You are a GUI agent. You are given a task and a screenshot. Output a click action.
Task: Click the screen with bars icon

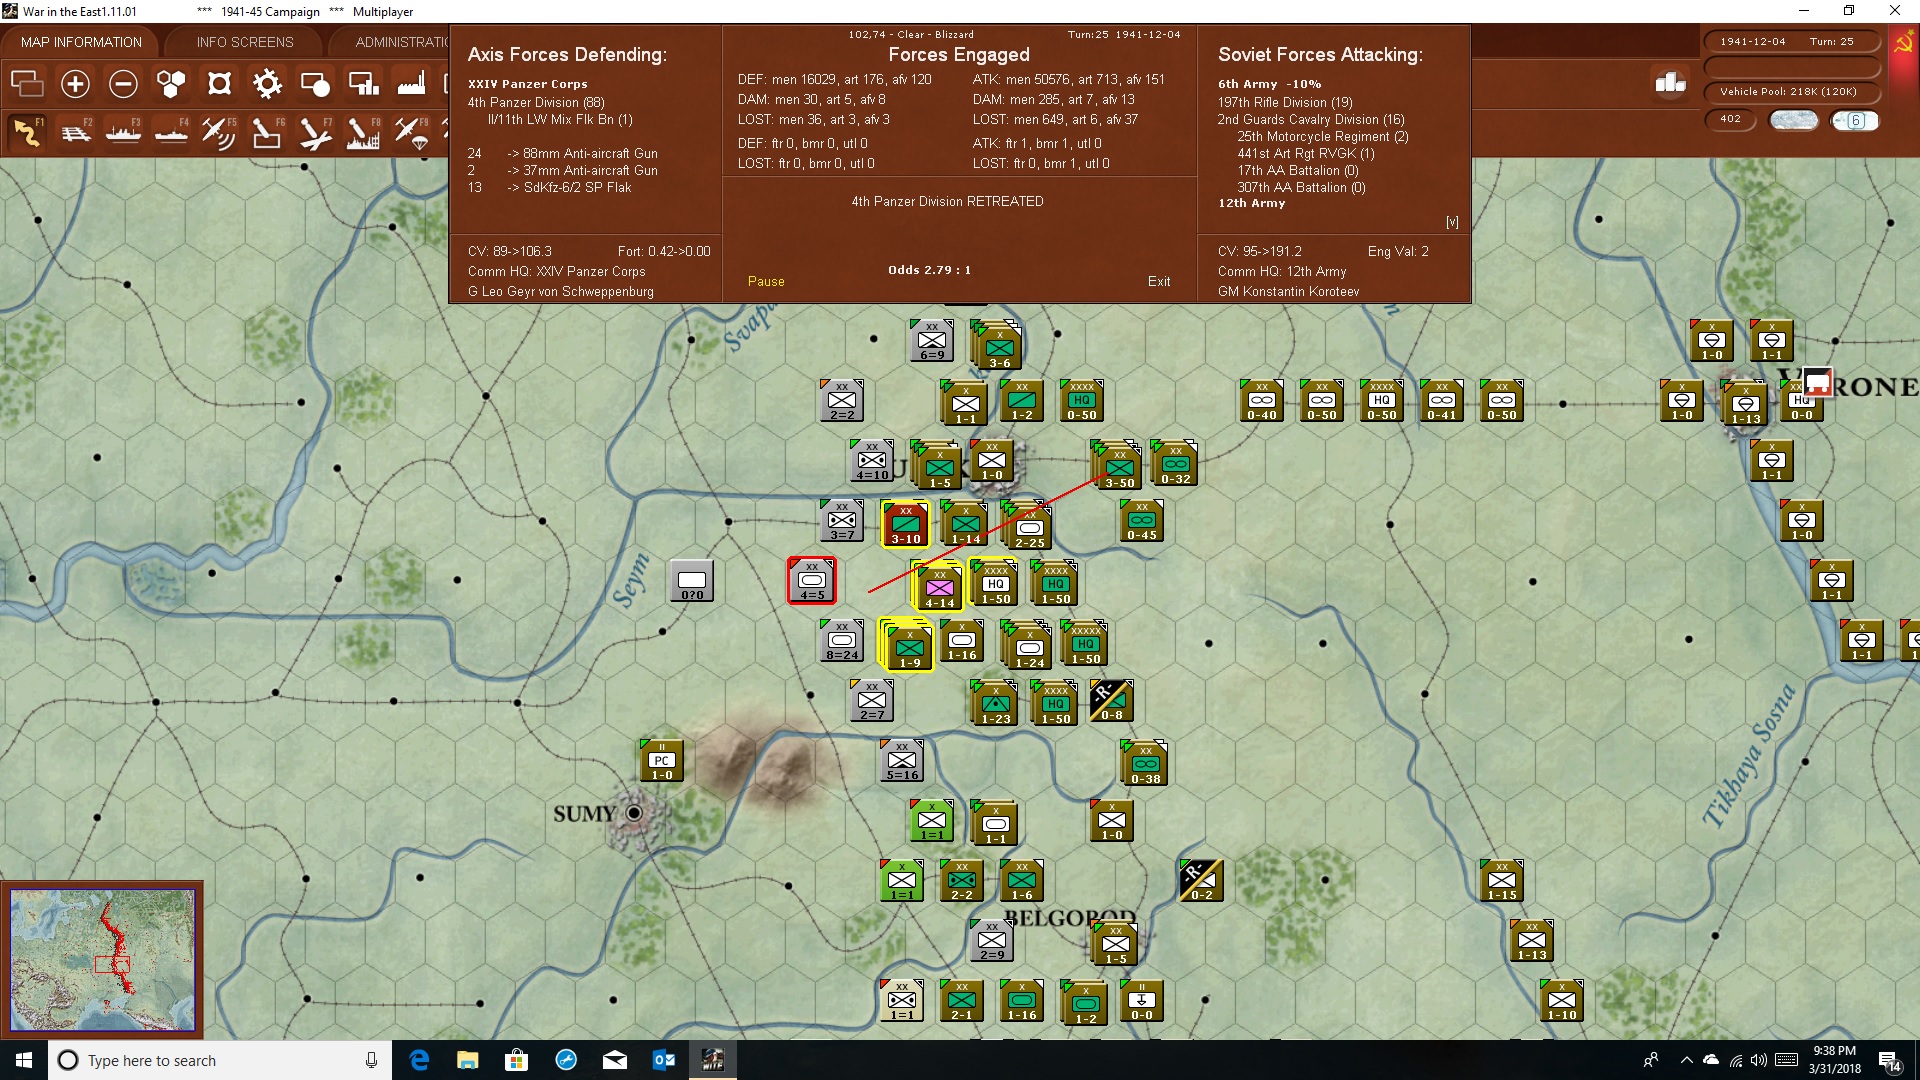[363, 84]
